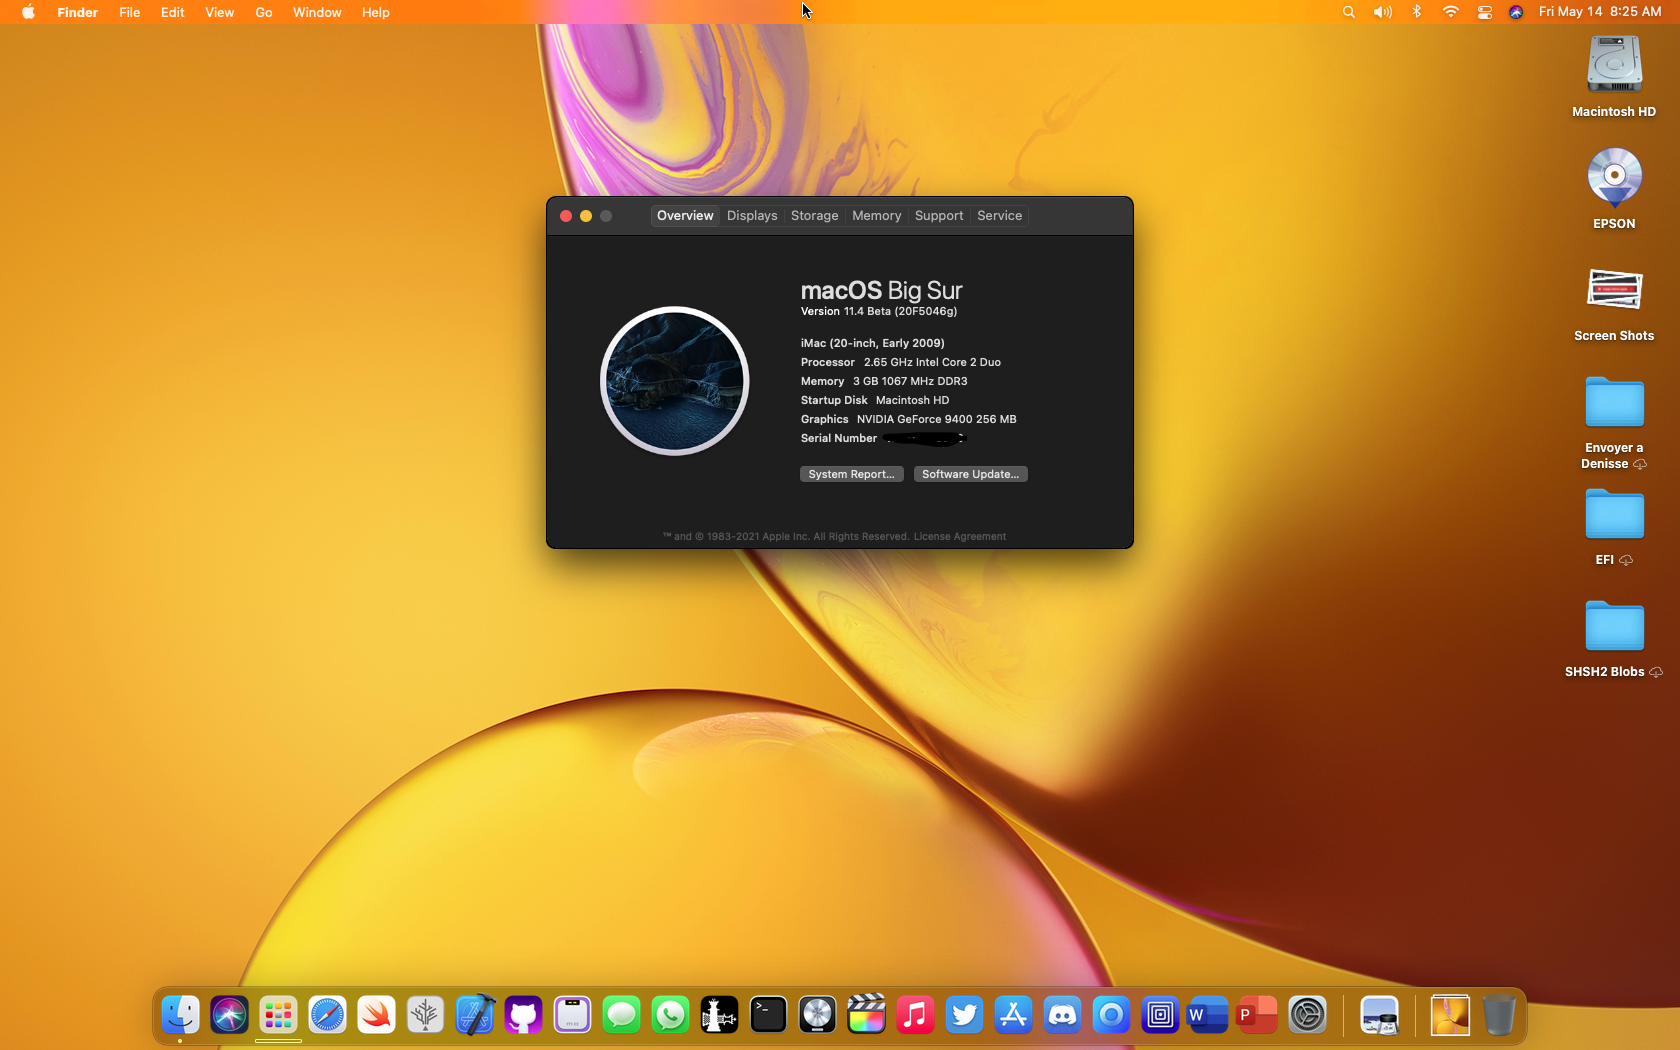Launch Xcode from the Dock
1680x1050 pixels.
tap(475, 1016)
